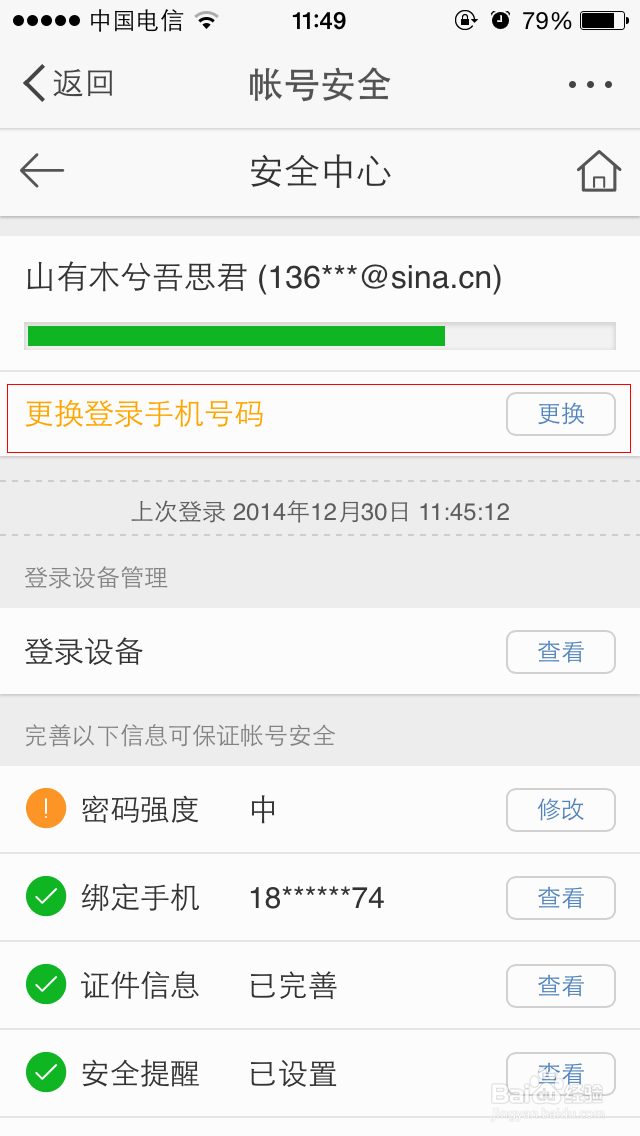Tap the home icon in the security center header

pos(598,171)
